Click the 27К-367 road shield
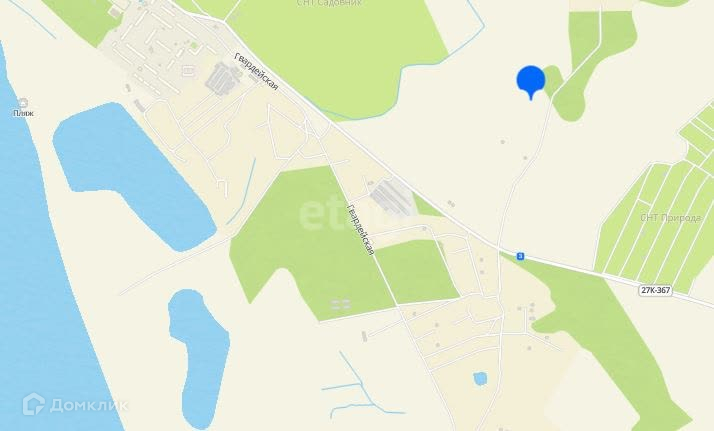Screen dimensions: 714x431 pyautogui.click(x=655, y=290)
